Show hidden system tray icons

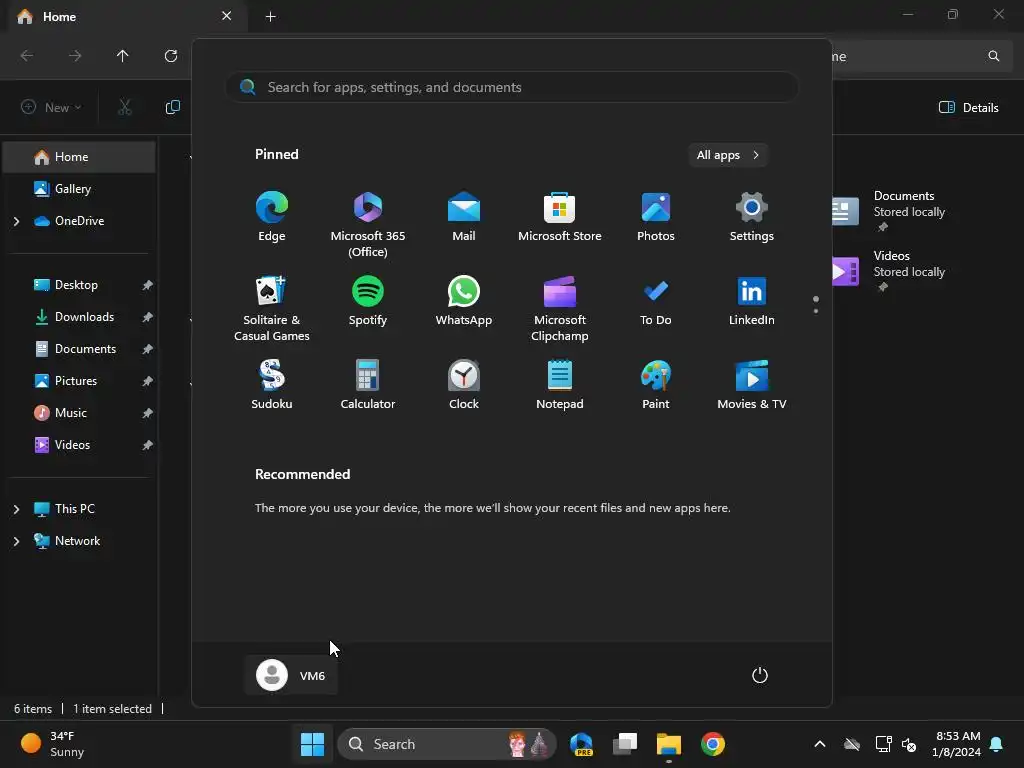click(x=820, y=744)
